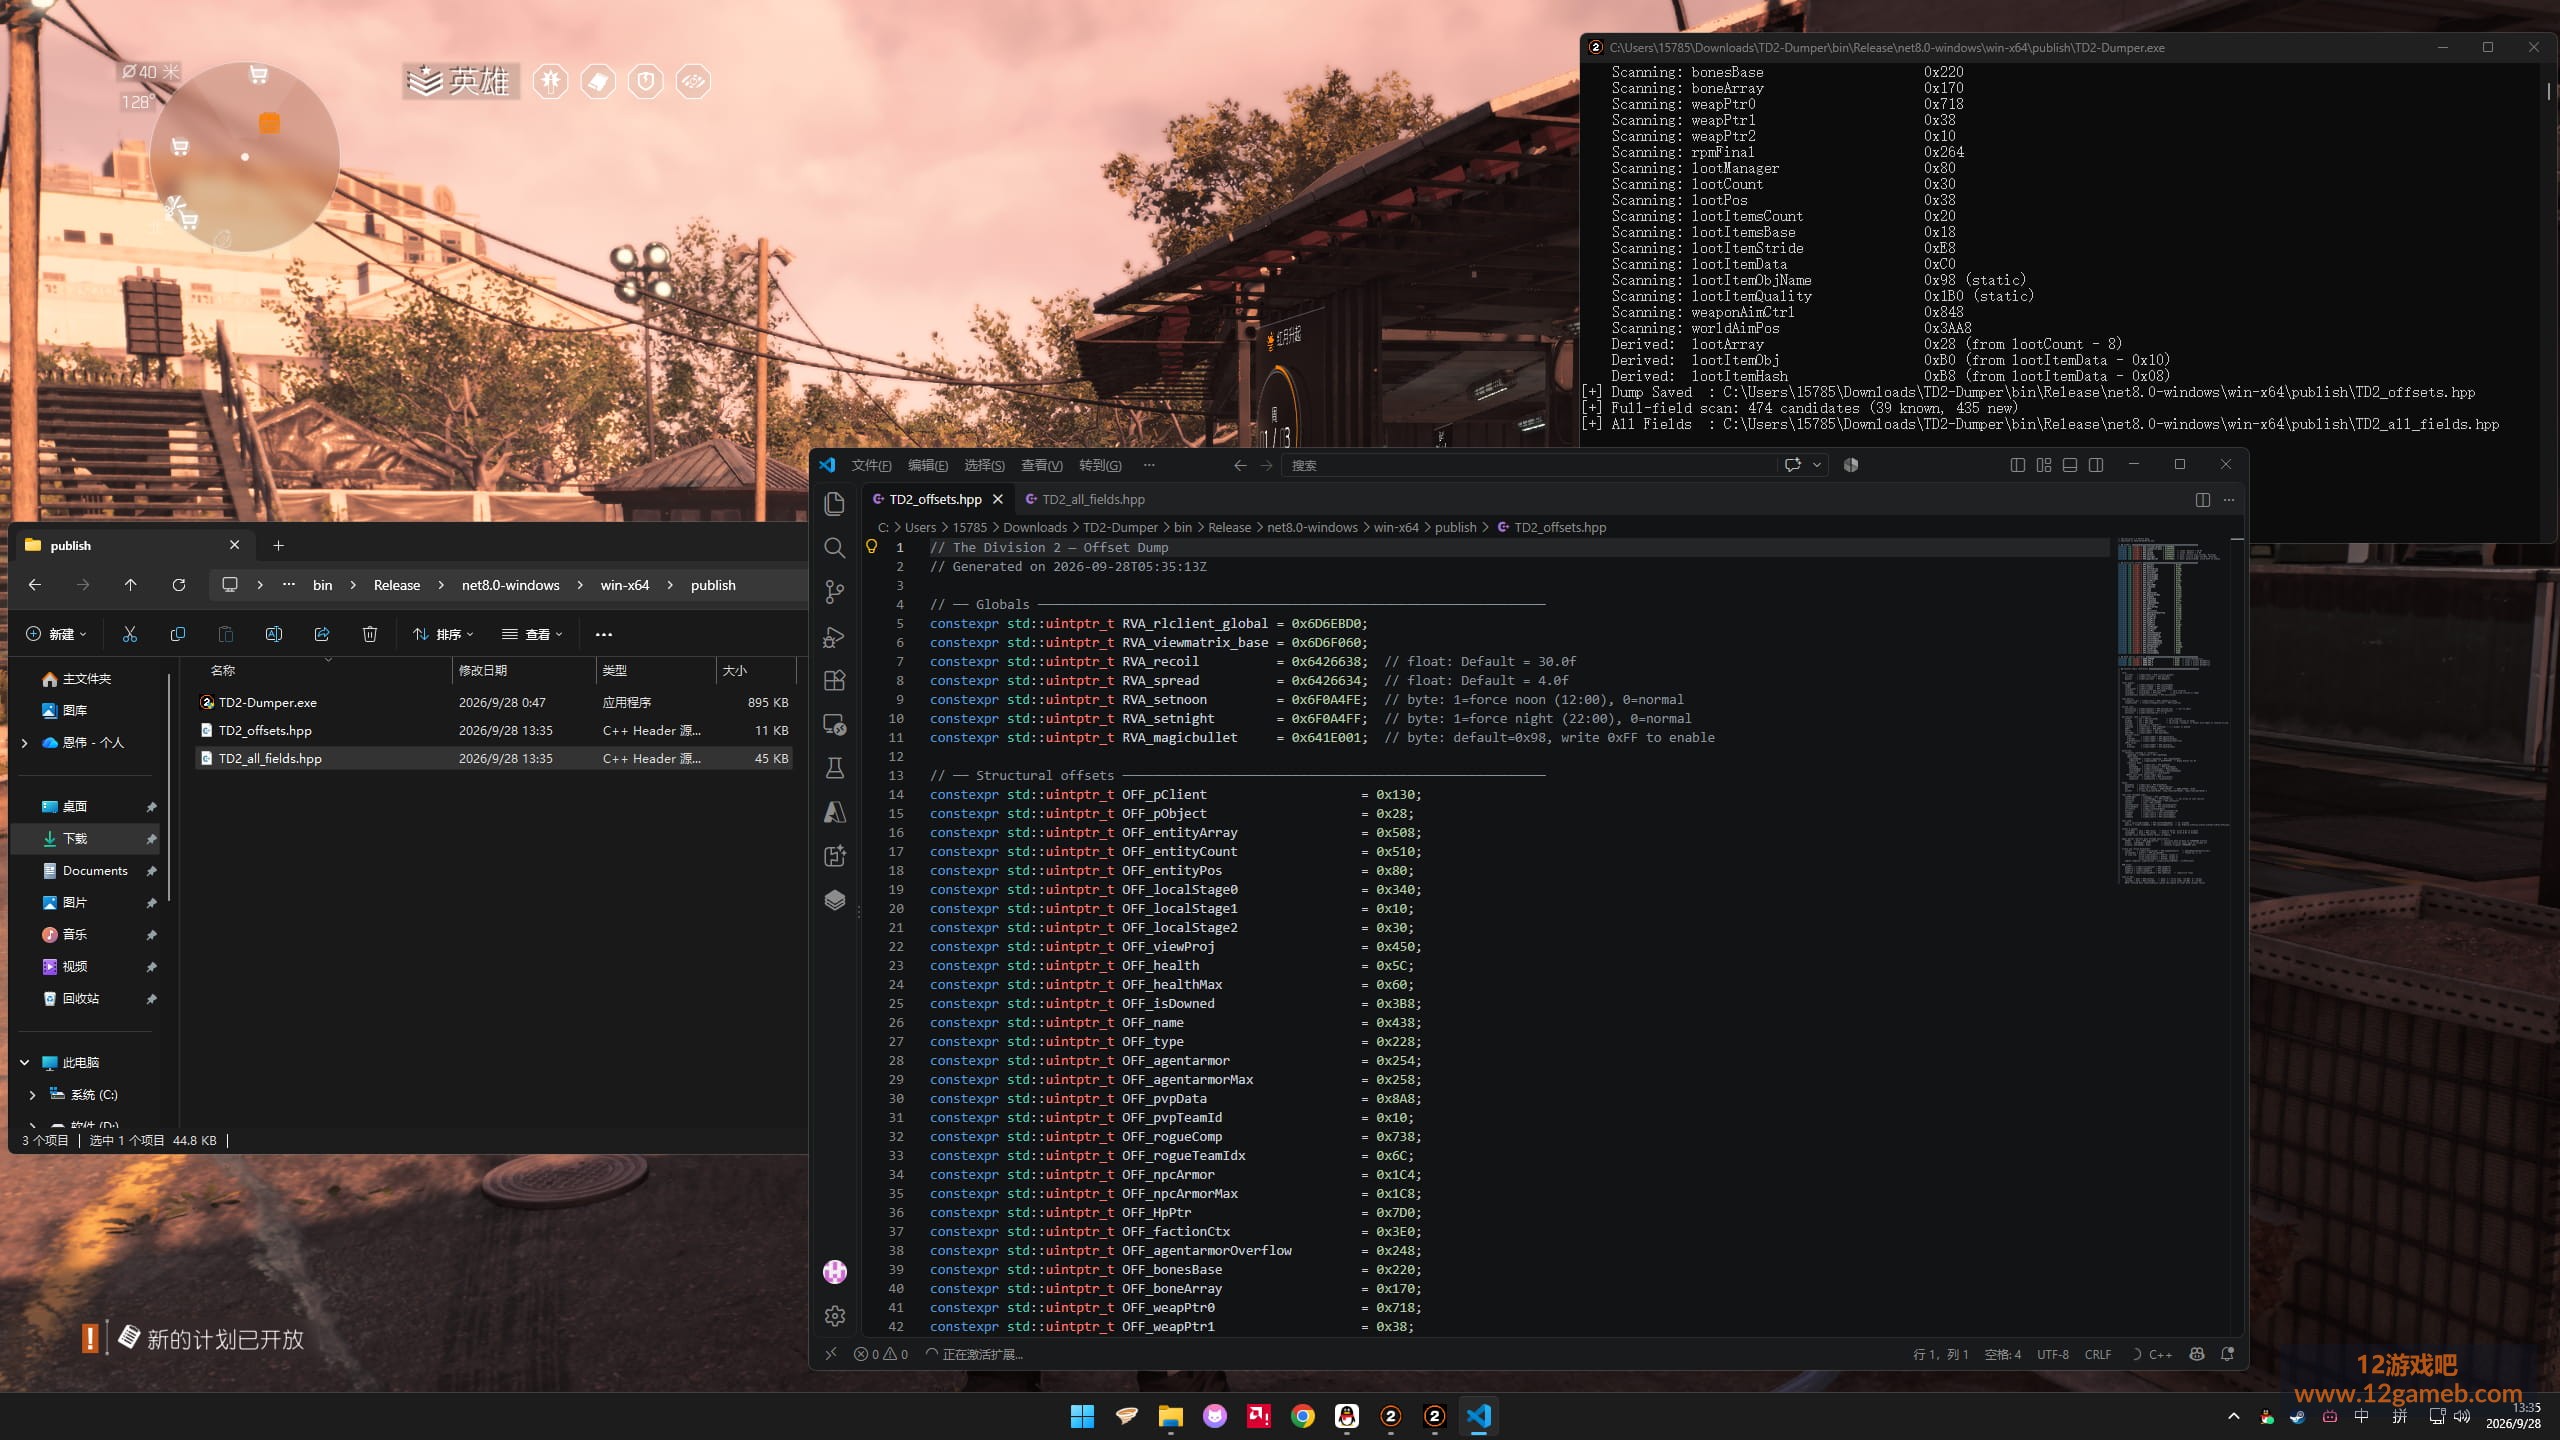Viewport: 2560px width, 1440px height.
Task: Open the 排序 sort dropdown in File Explorer
Action: tap(443, 634)
